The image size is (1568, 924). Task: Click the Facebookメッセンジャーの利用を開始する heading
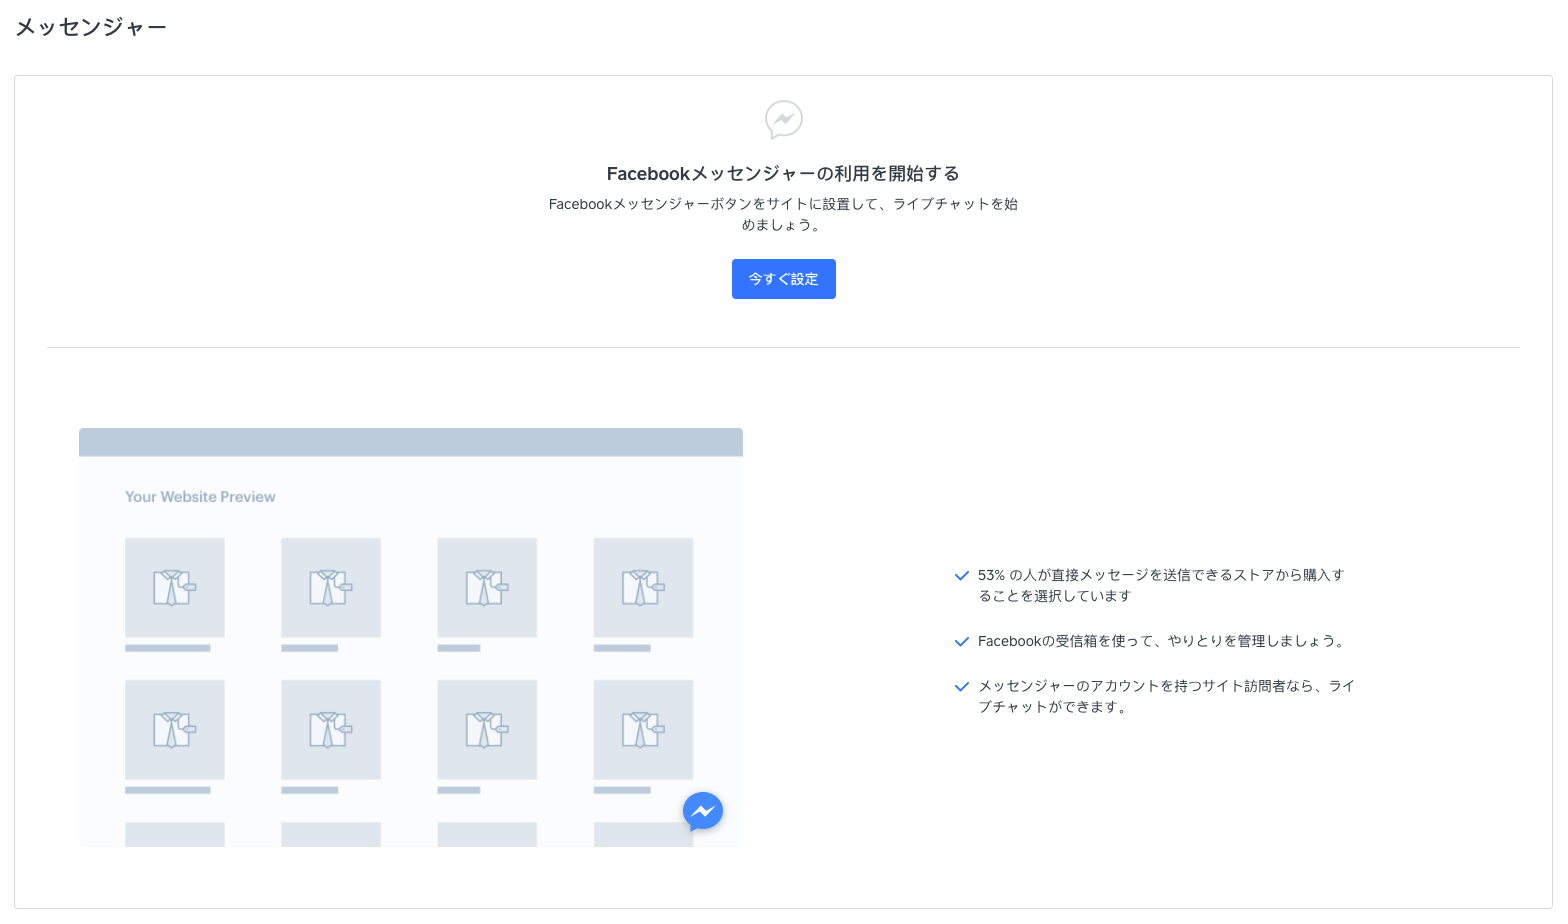(x=783, y=174)
